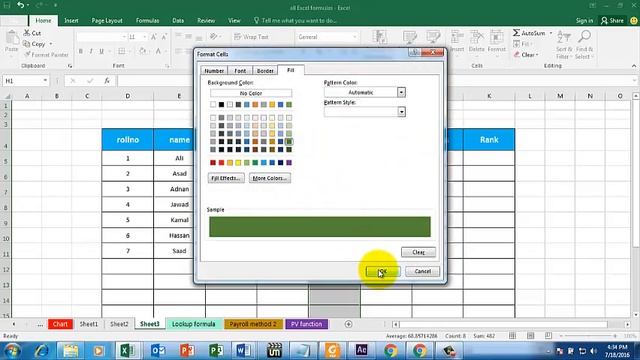Open More Colors dialog
The image size is (640, 360).
[x=270, y=178]
